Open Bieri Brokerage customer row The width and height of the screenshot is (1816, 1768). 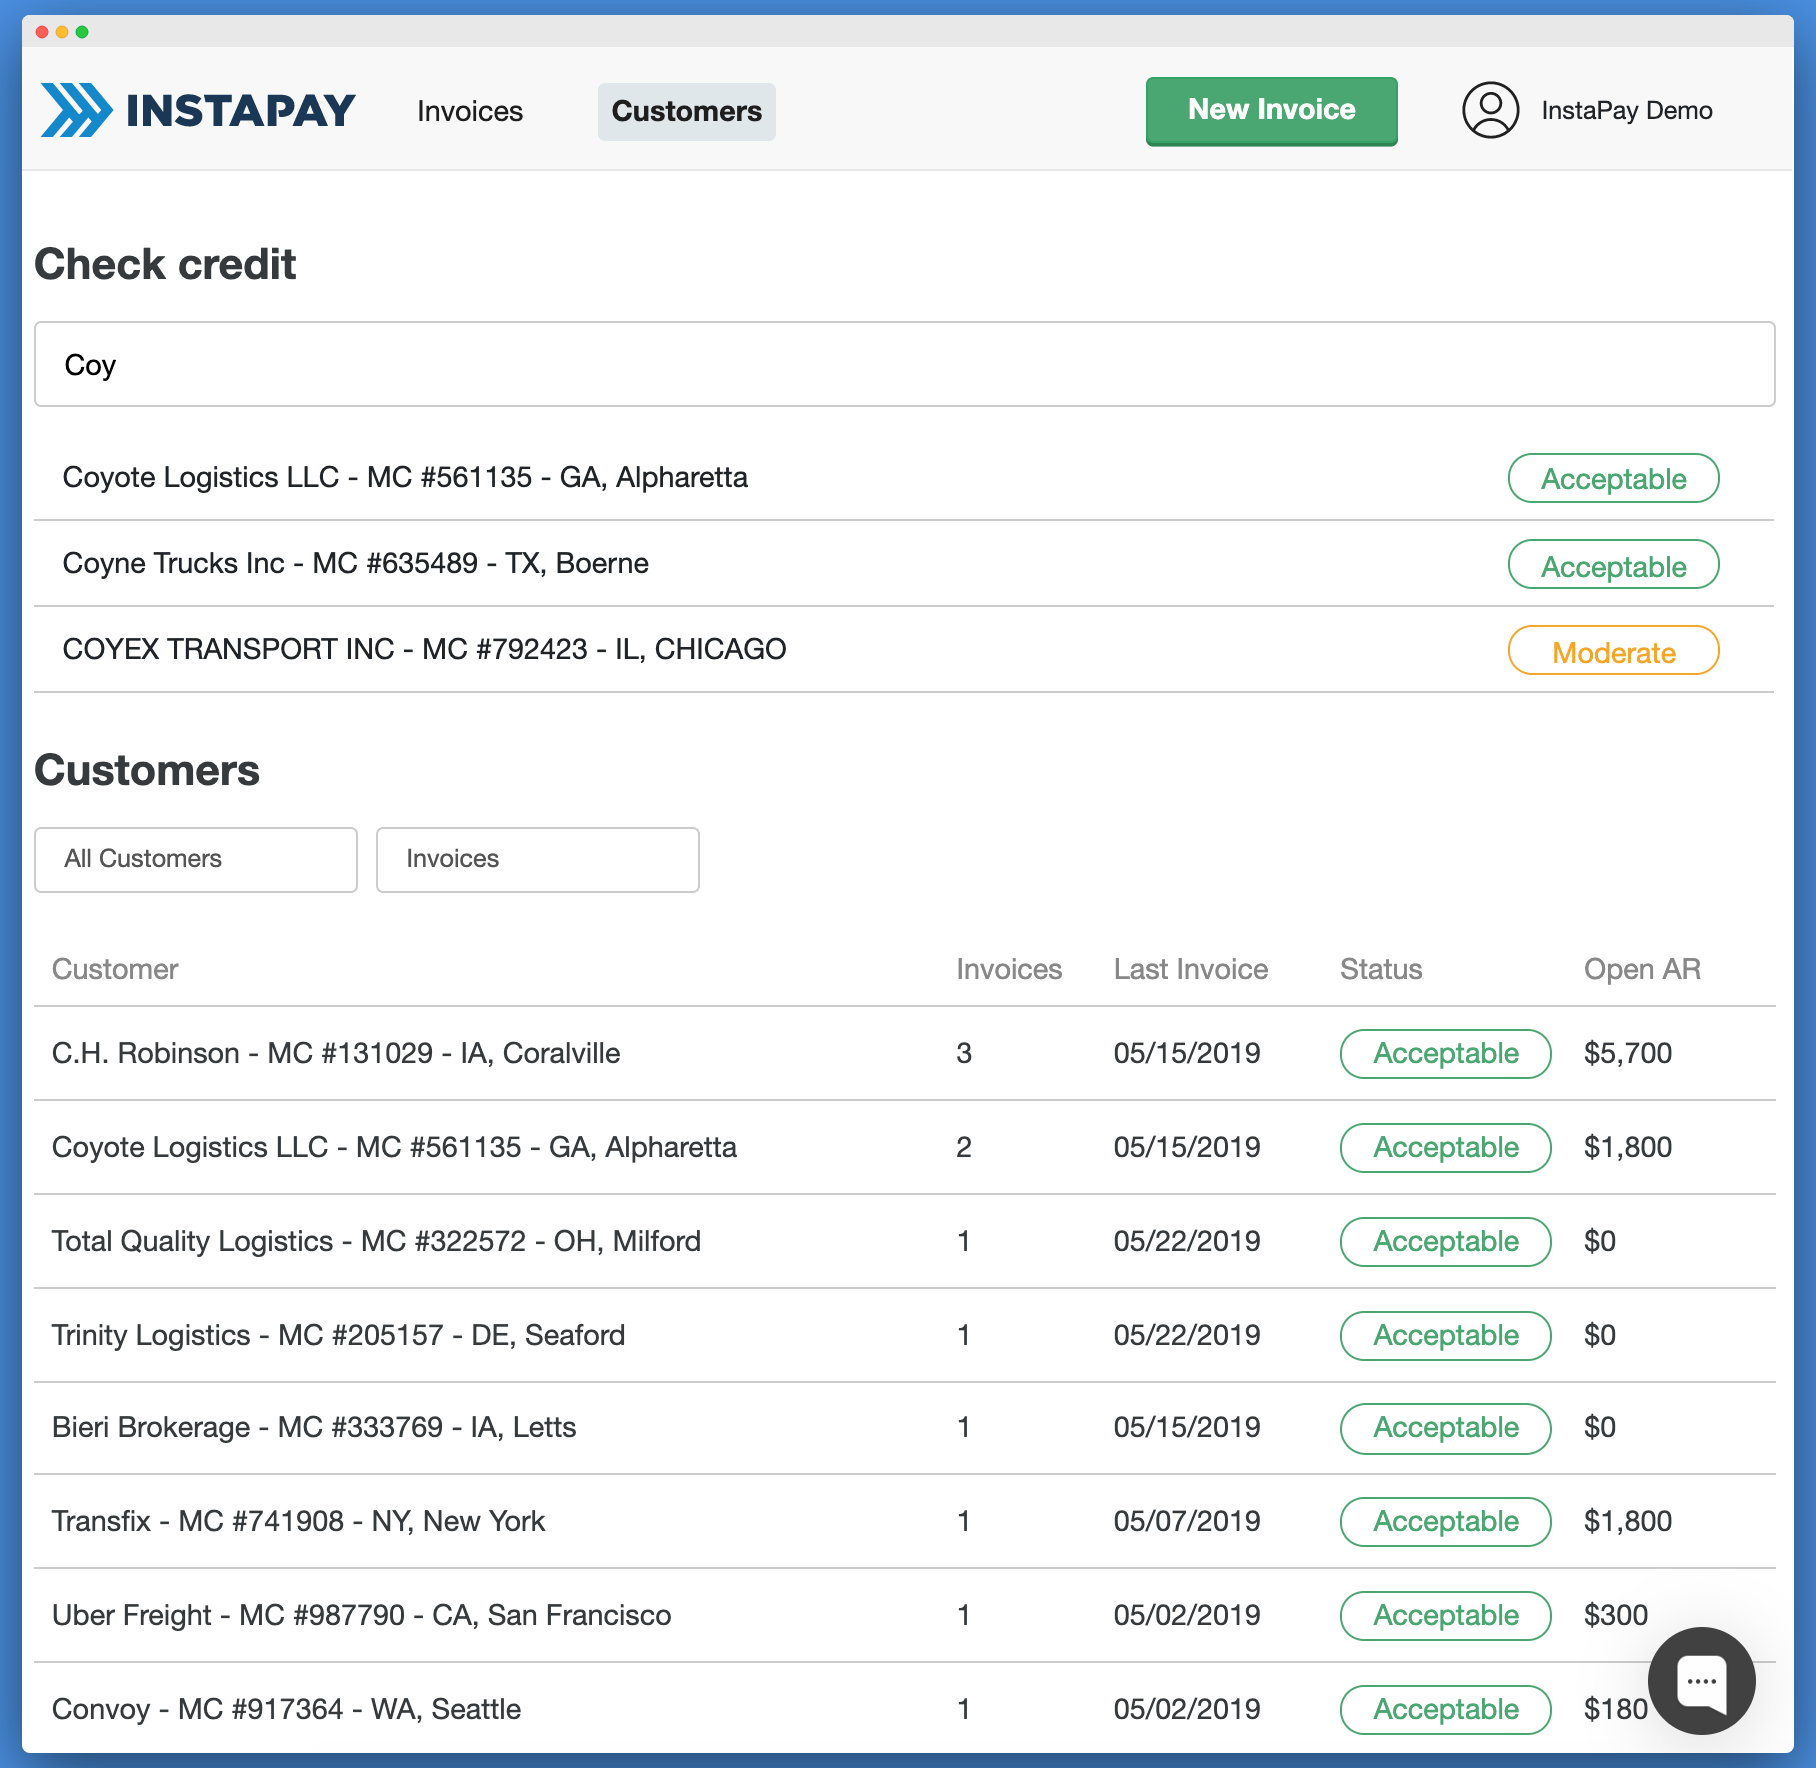pyautogui.click(x=904, y=1427)
